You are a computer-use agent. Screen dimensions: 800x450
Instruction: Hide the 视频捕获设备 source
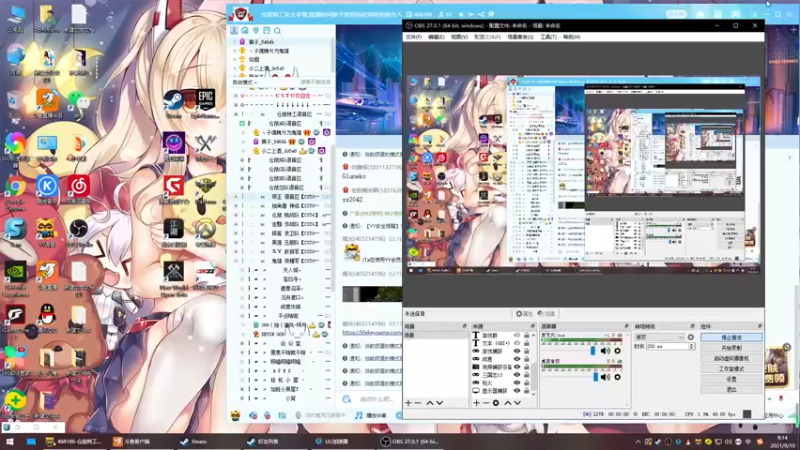tap(517, 367)
